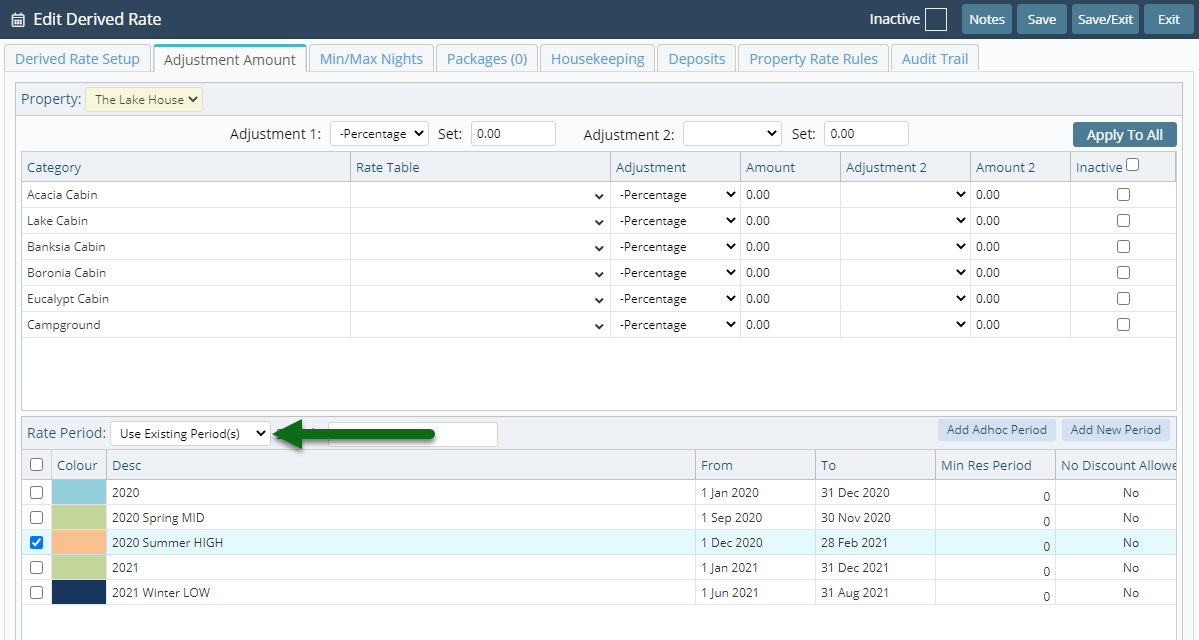Toggle the Inactive column header checkbox
1199x640 pixels.
1132,165
